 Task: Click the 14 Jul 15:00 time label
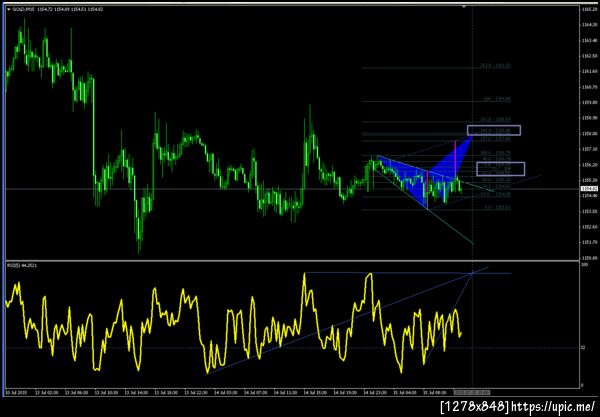tap(315, 393)
